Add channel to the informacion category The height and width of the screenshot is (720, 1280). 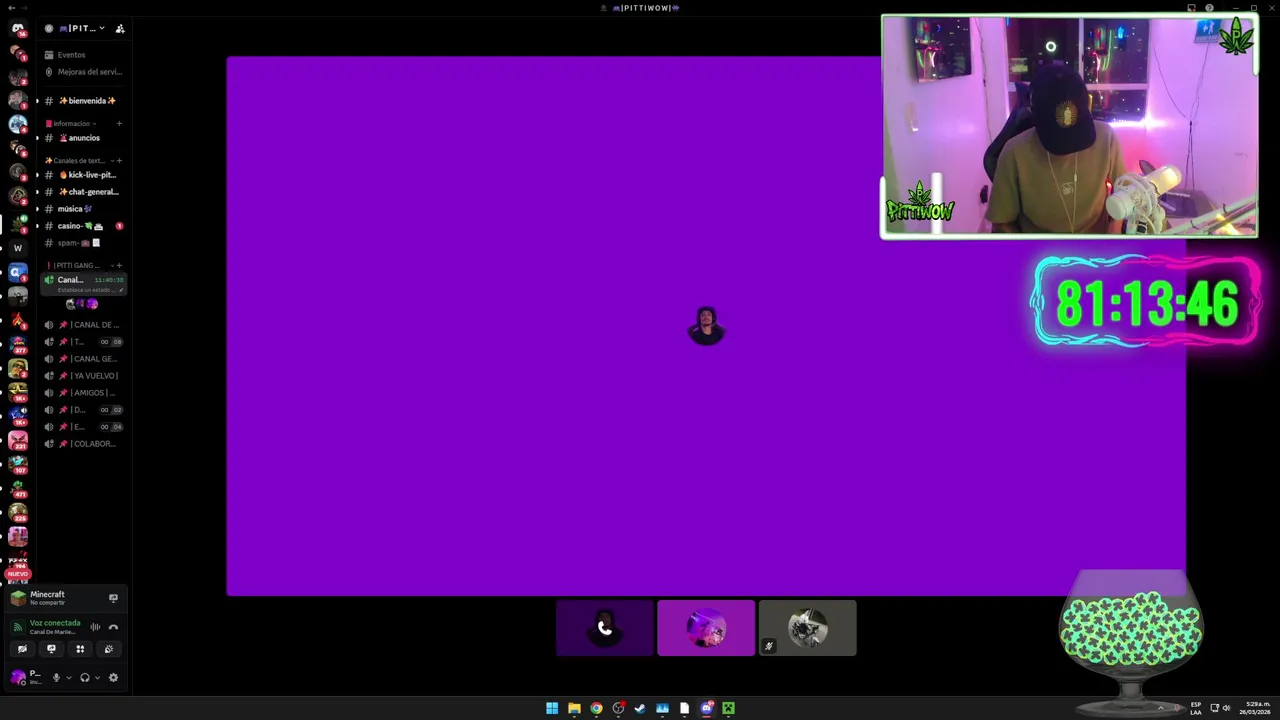click(119, 124)
